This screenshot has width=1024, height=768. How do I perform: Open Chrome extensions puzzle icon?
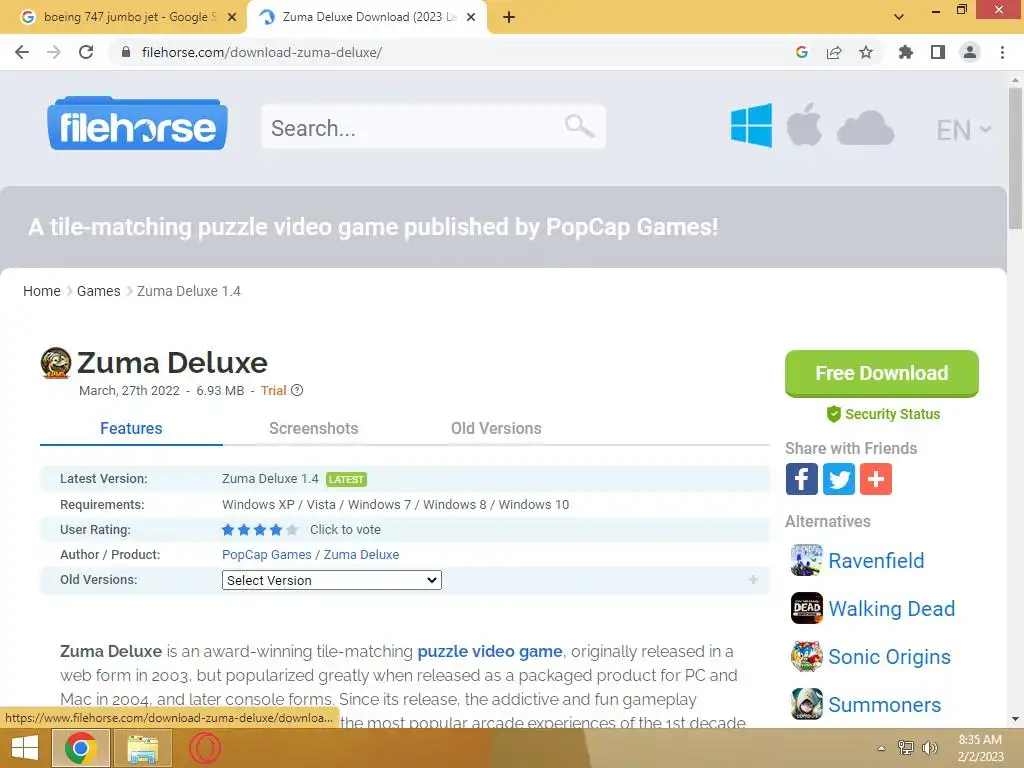click(x=906, y=52)
